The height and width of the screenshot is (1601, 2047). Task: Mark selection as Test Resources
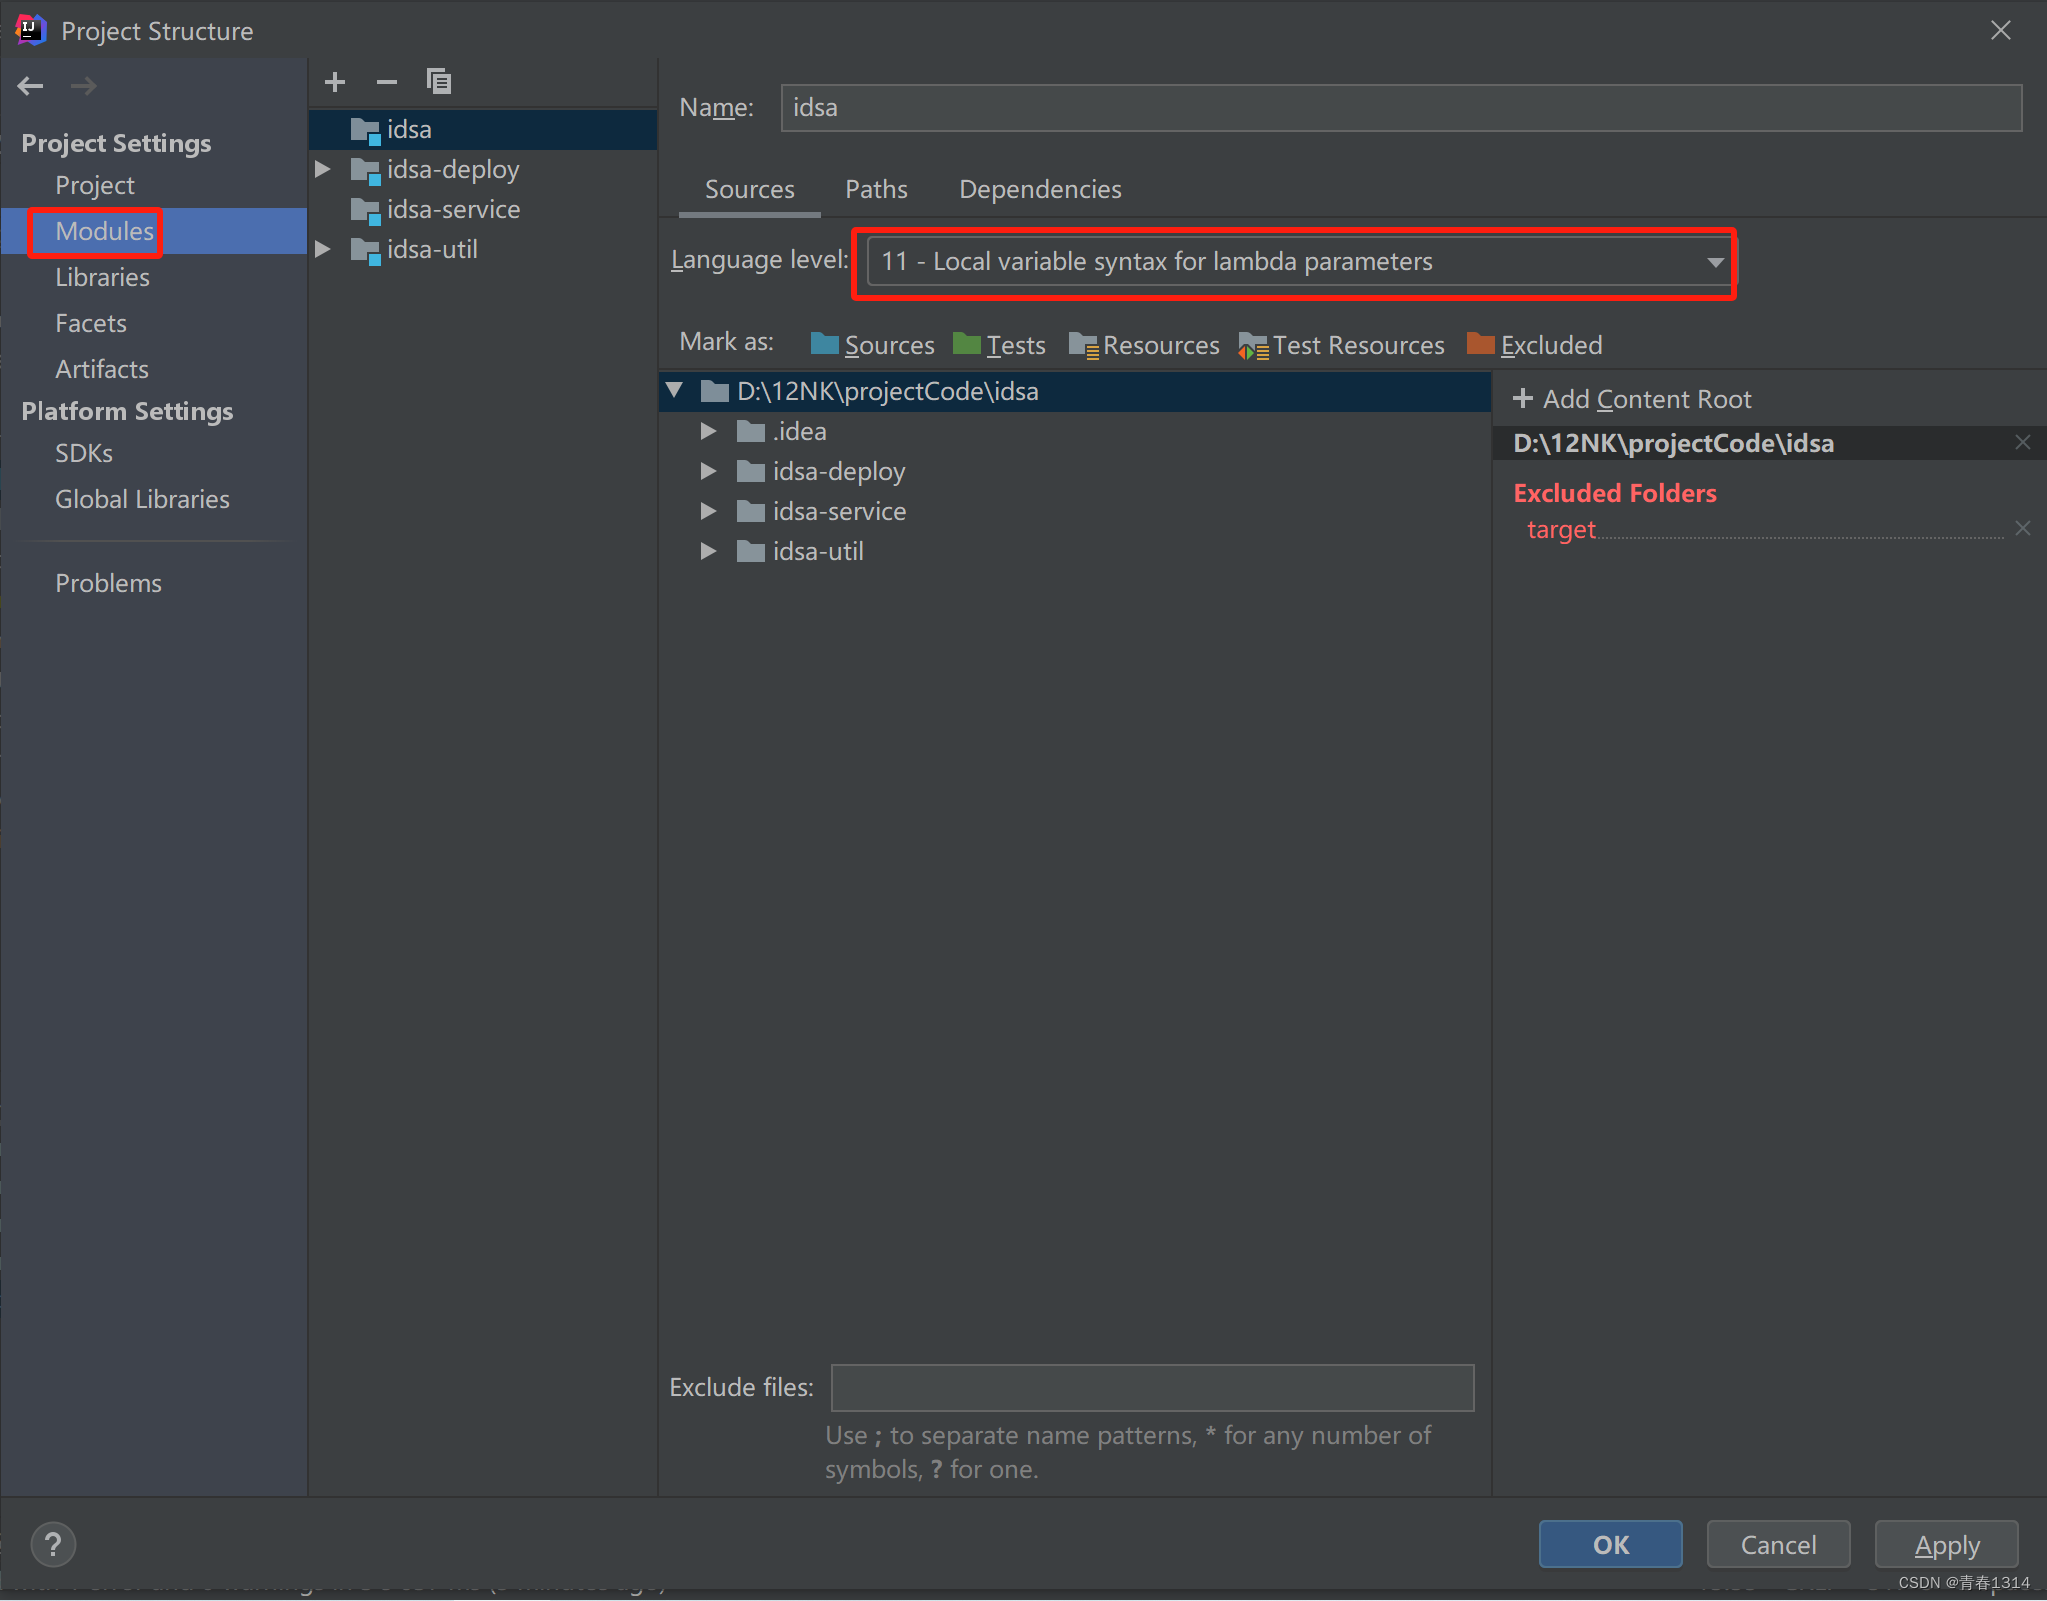click(x=1342, y=345)
